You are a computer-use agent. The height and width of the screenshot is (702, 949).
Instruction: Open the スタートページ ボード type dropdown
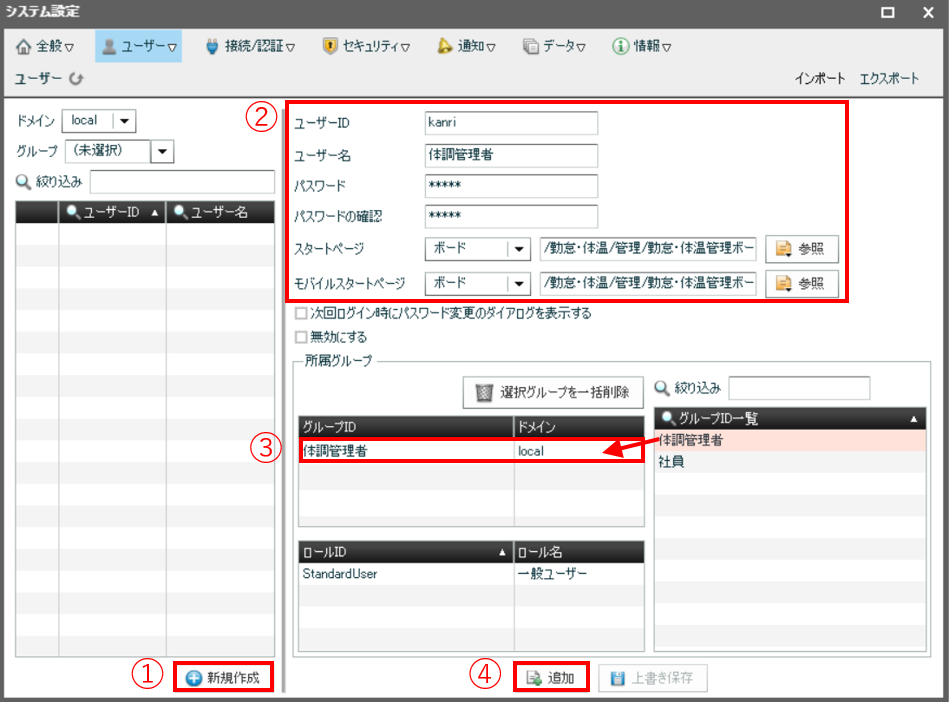point(518,249)
